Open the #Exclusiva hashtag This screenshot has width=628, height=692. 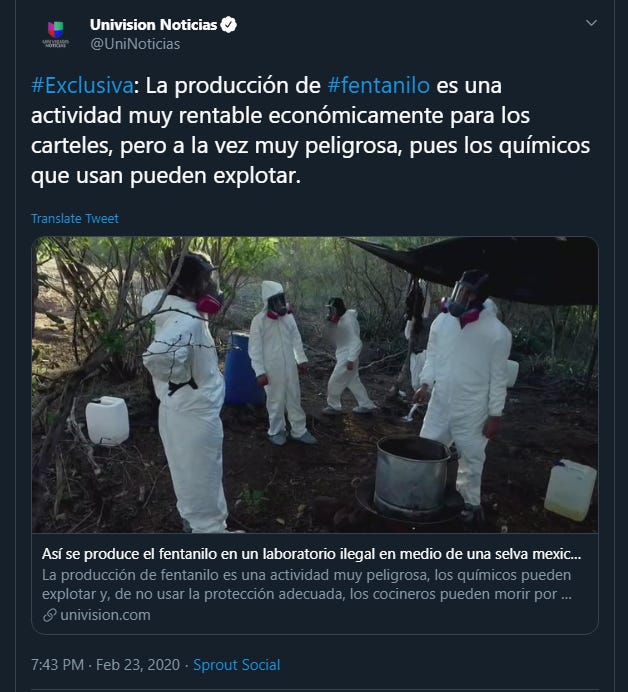(x=82, y=85)
